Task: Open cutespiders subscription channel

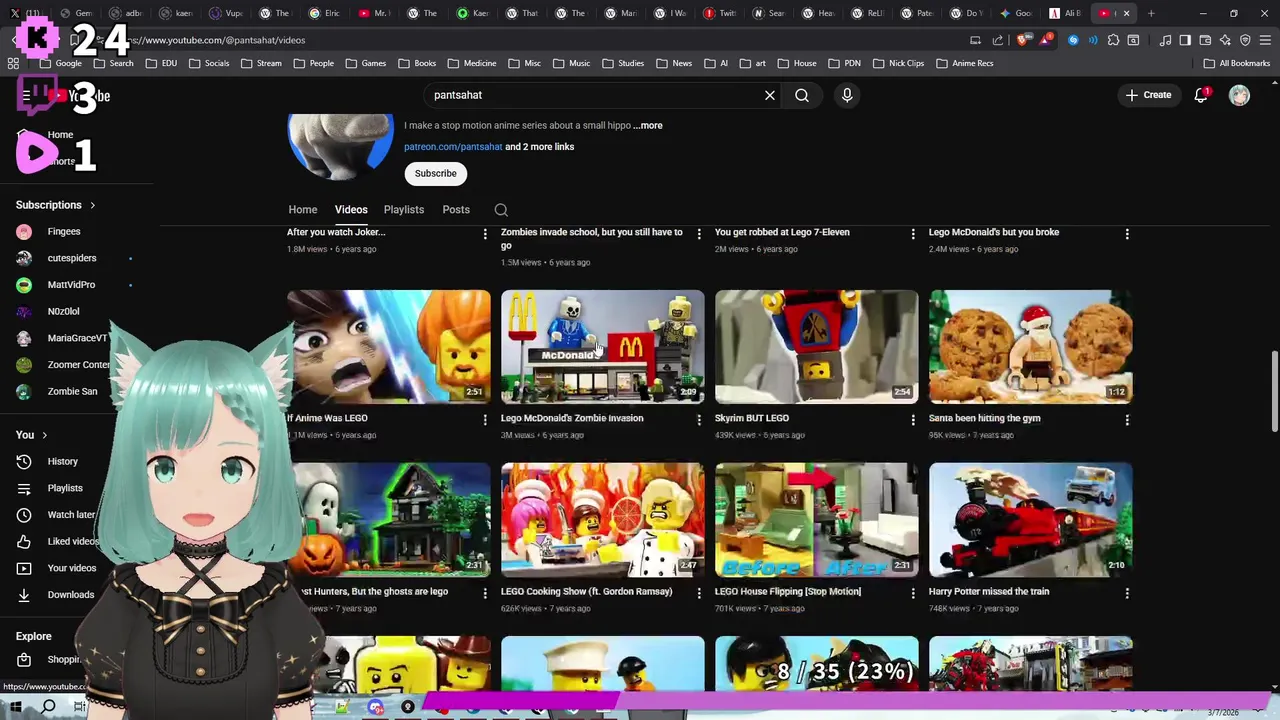Action: (72, 258)
